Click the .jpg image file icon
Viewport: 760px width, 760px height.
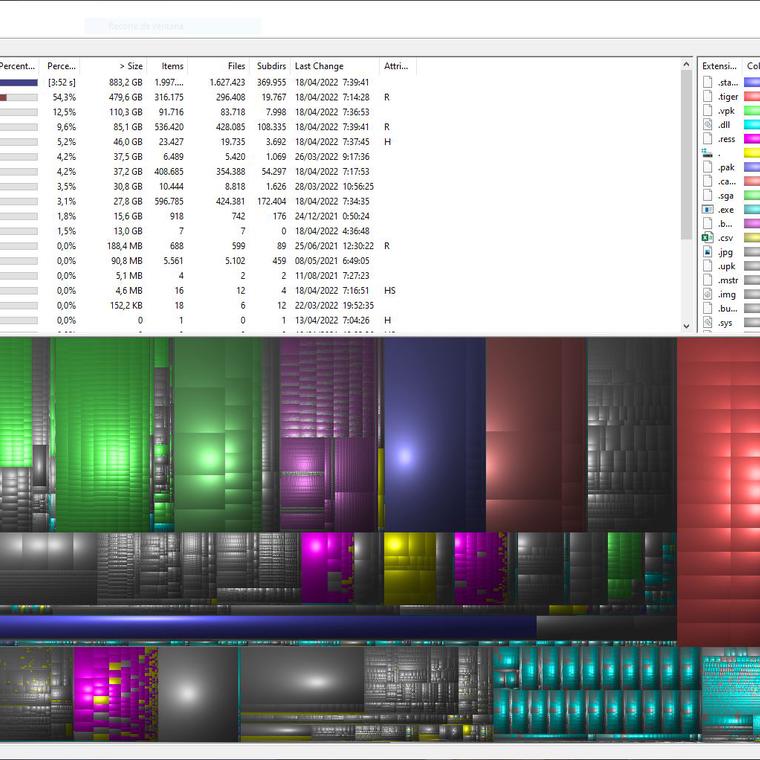(x=707, y=252)
